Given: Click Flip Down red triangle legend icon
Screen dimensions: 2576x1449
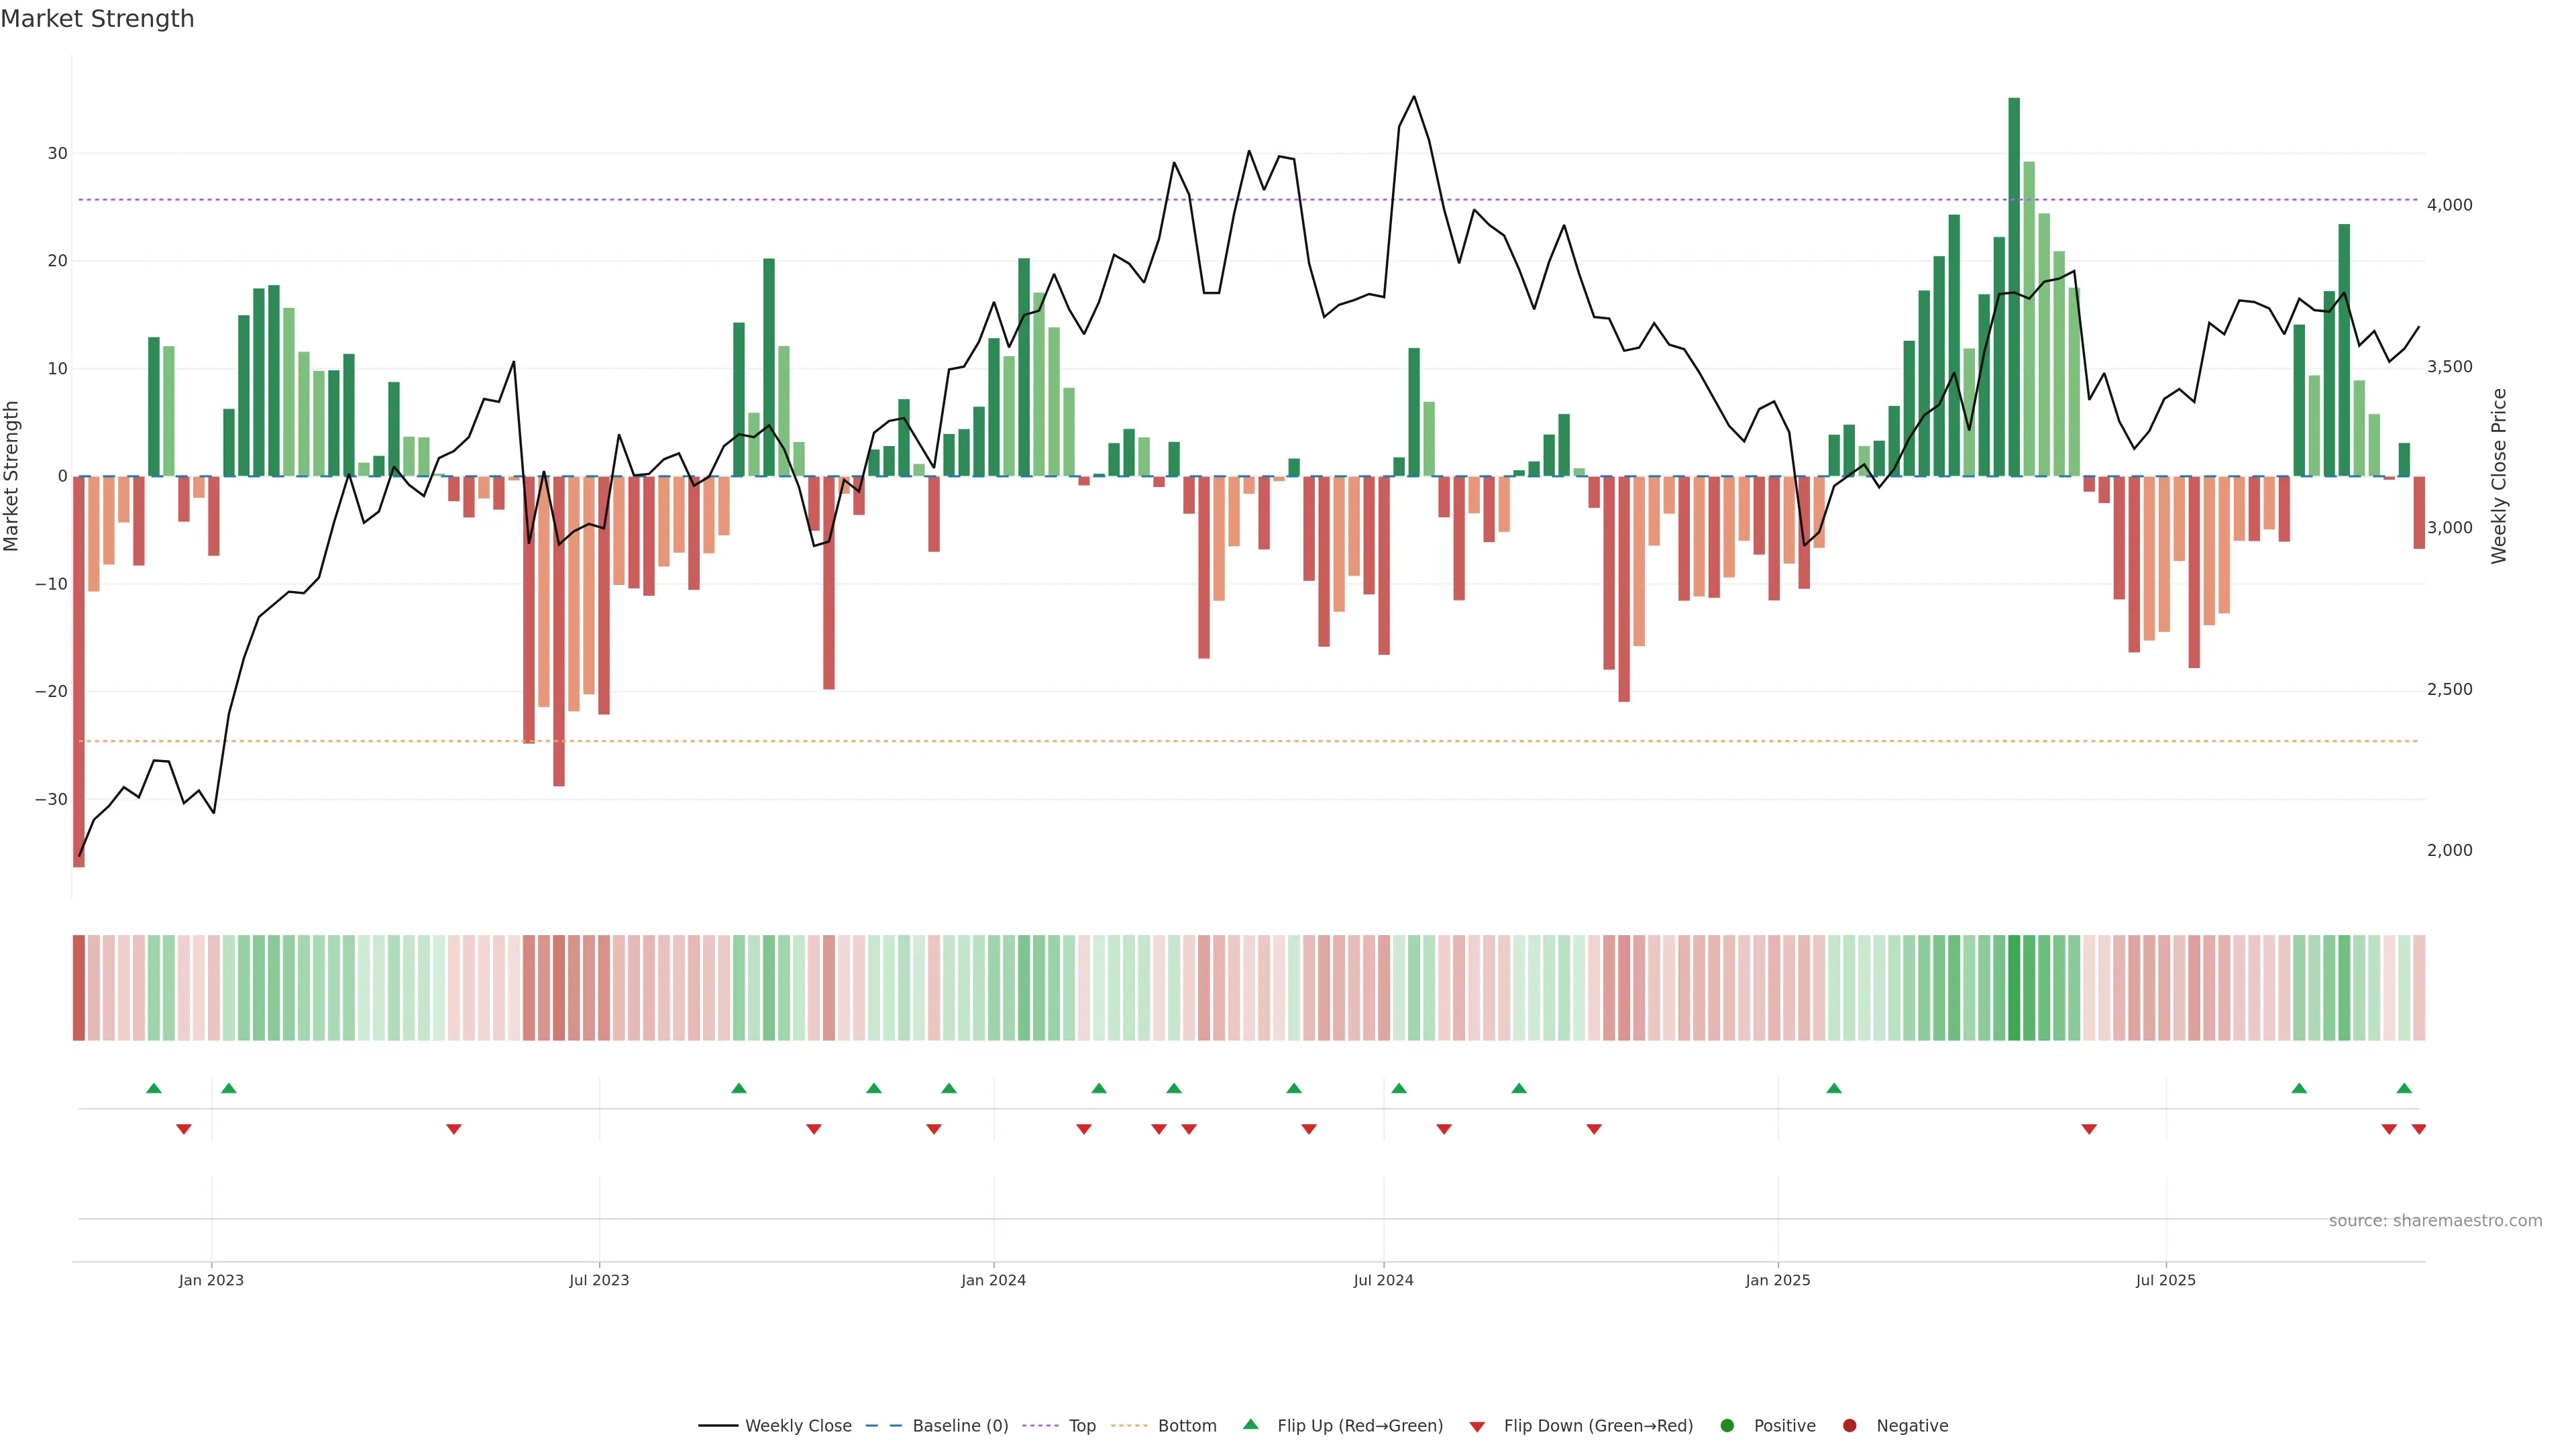Looking at the screenshot, I should coord(1477,1427).
